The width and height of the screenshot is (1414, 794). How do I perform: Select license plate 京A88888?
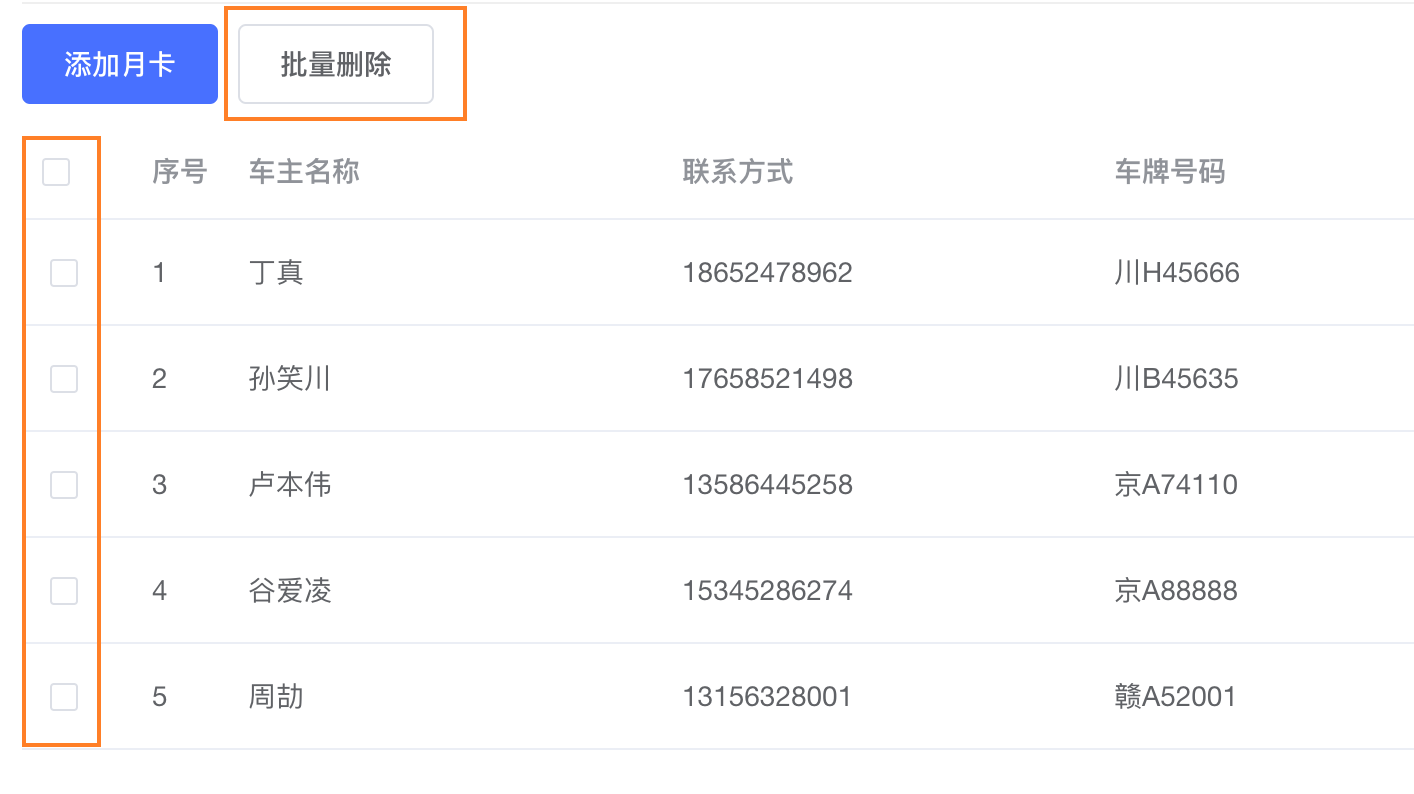pyautogui.click(x=1176, y=591)
